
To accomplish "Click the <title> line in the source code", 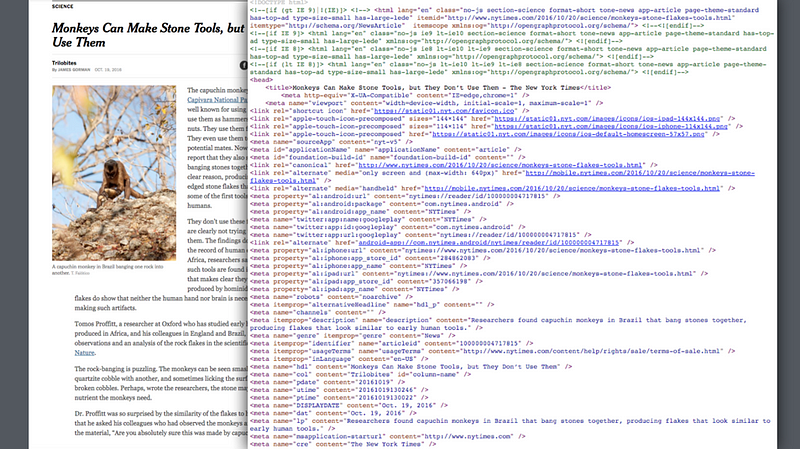I will click(438, 87).
